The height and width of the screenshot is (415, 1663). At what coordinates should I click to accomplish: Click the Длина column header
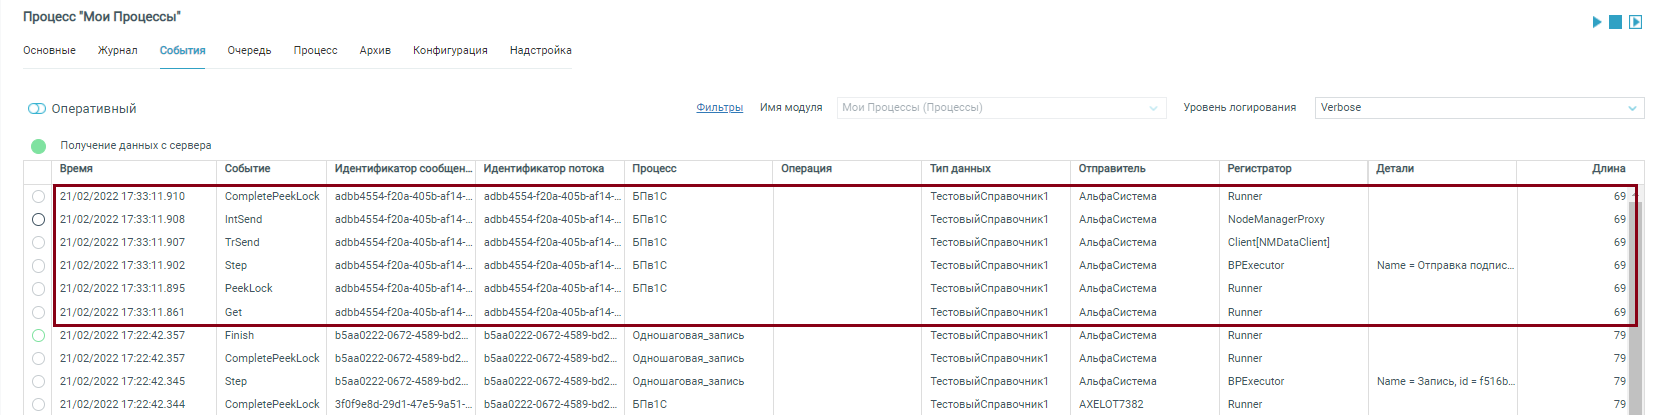[1608, 169]
